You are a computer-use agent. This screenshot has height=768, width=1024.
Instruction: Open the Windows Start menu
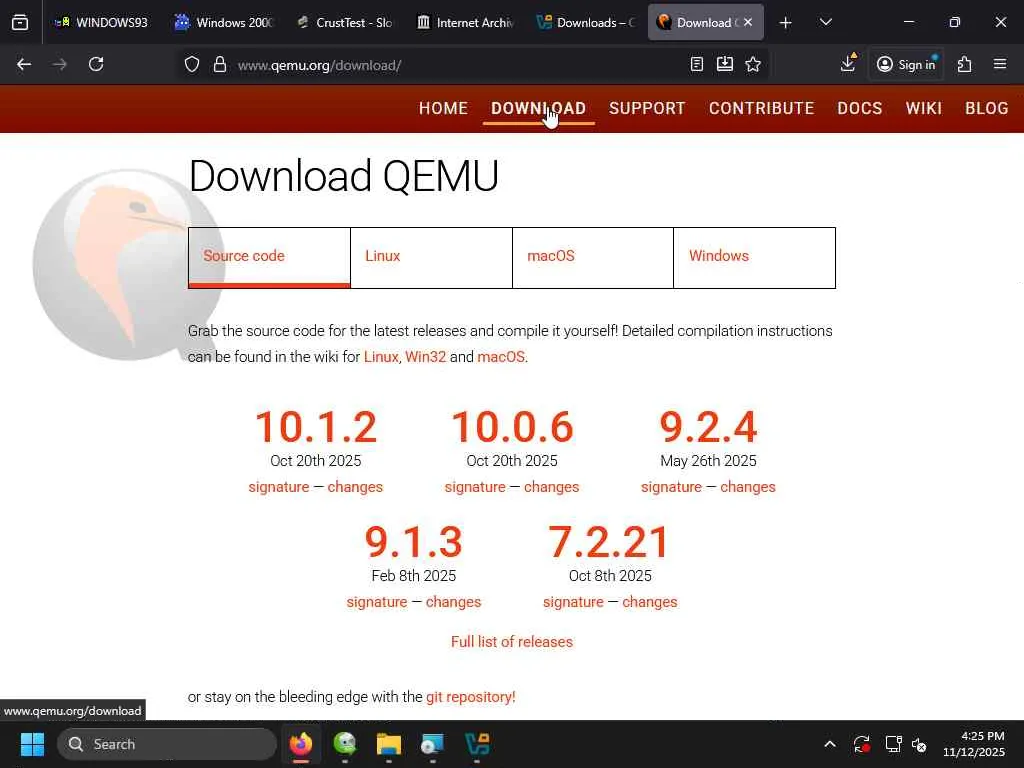[x=33, y=744]
